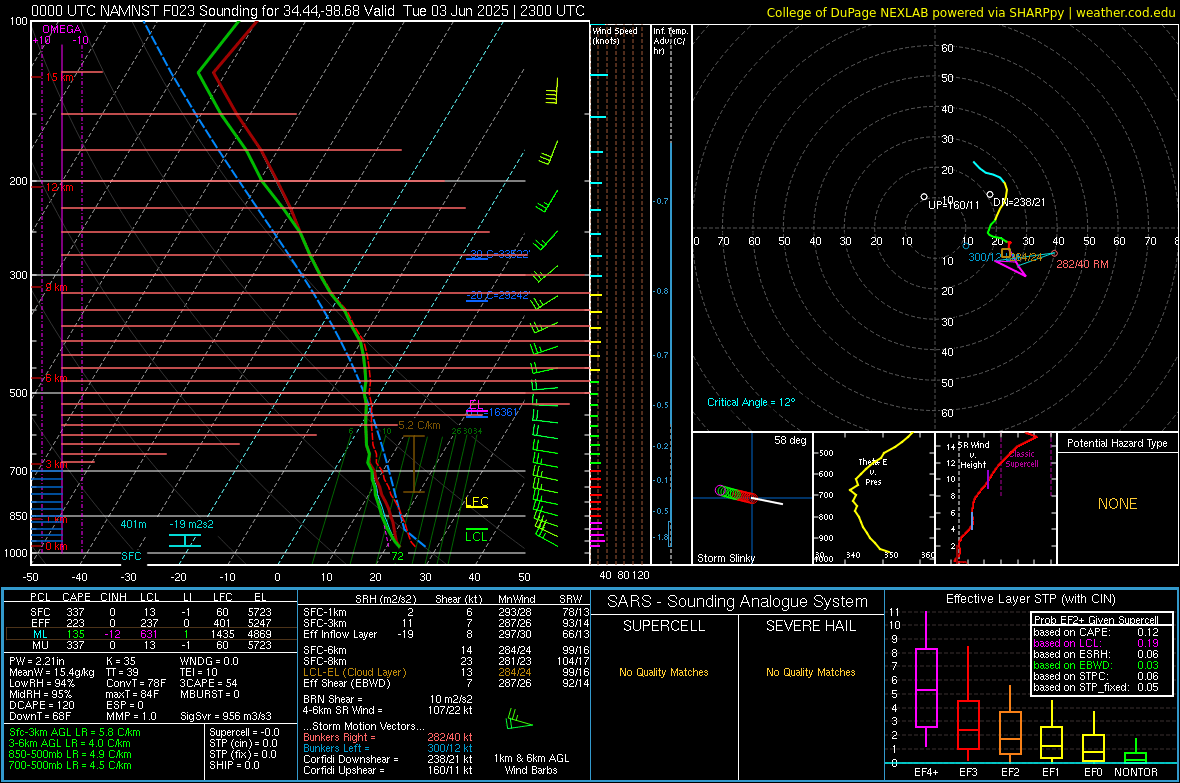
Task: Click the magenta "Classic Supercell" label
Action: (x=1022, y=459)
